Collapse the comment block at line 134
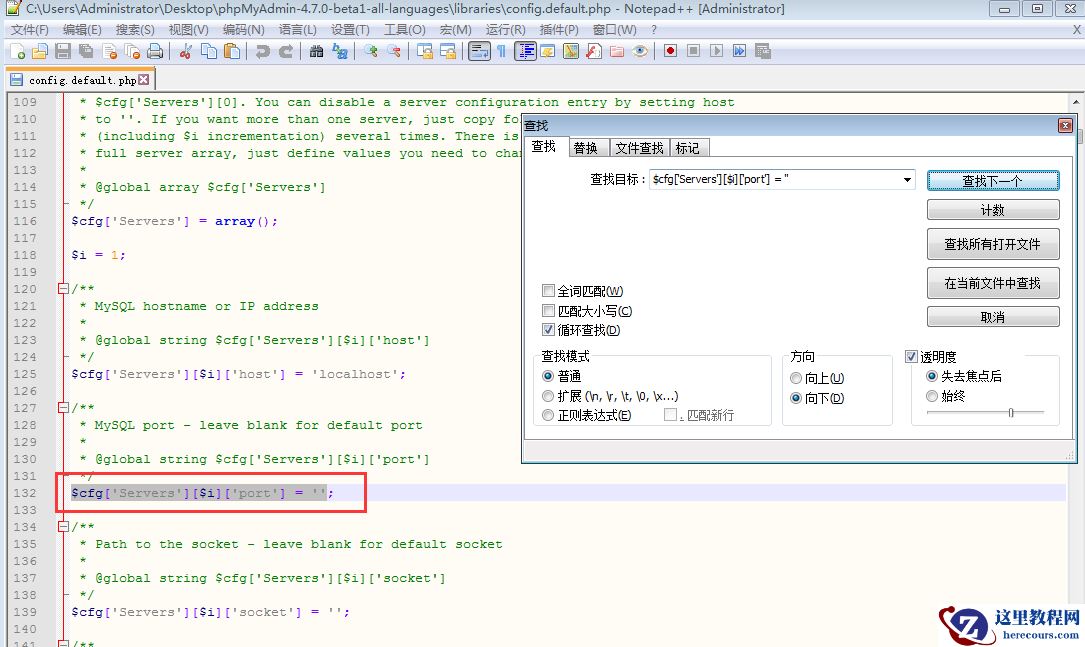Image resolution: width=1085 pixels, height=647 pixels. [x=63, y=527]
